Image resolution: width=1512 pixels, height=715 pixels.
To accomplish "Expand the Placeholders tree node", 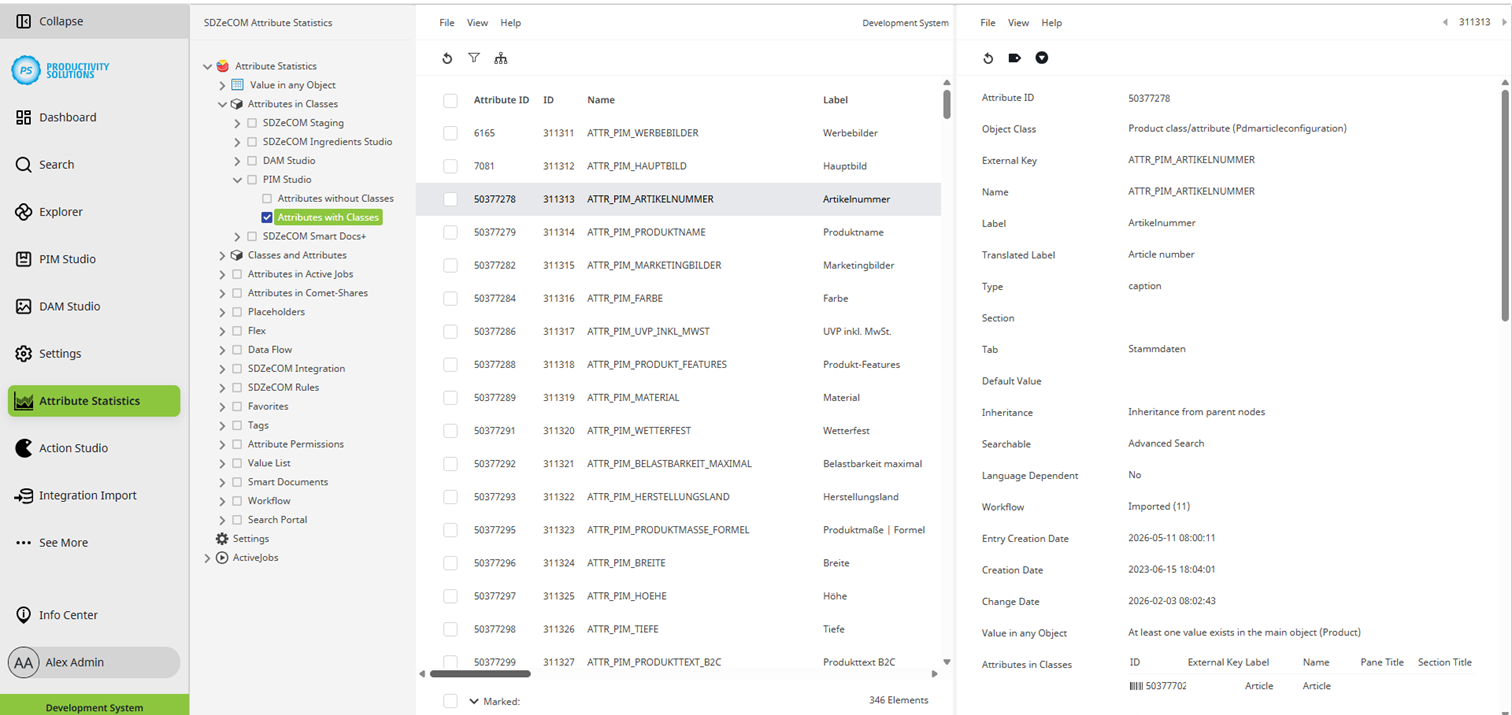I will (223, 312).
